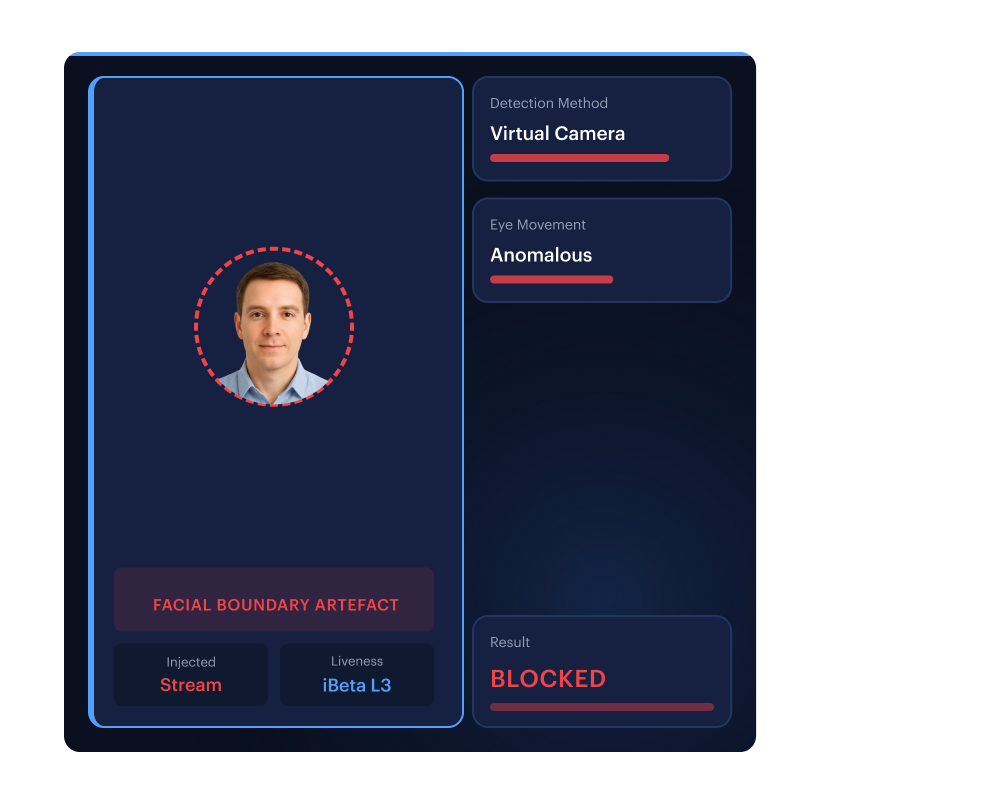Click the Result label
The image size is (1007, 804).
tap(510, 642)
